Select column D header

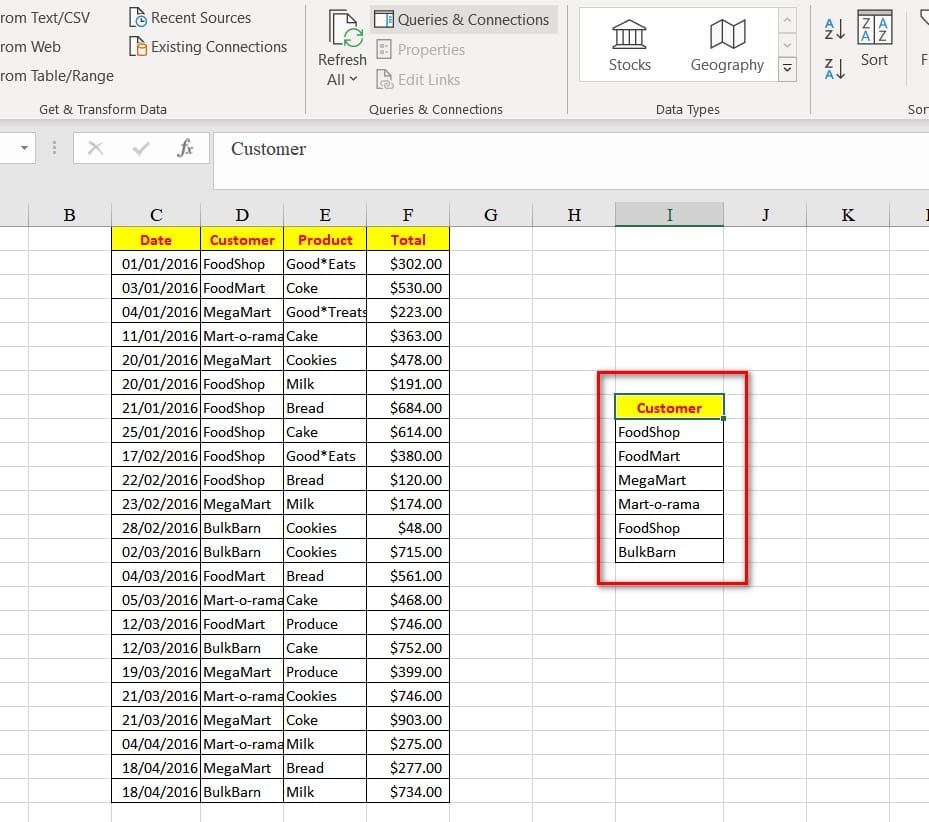pyautogui.click(x=242, y=215)
